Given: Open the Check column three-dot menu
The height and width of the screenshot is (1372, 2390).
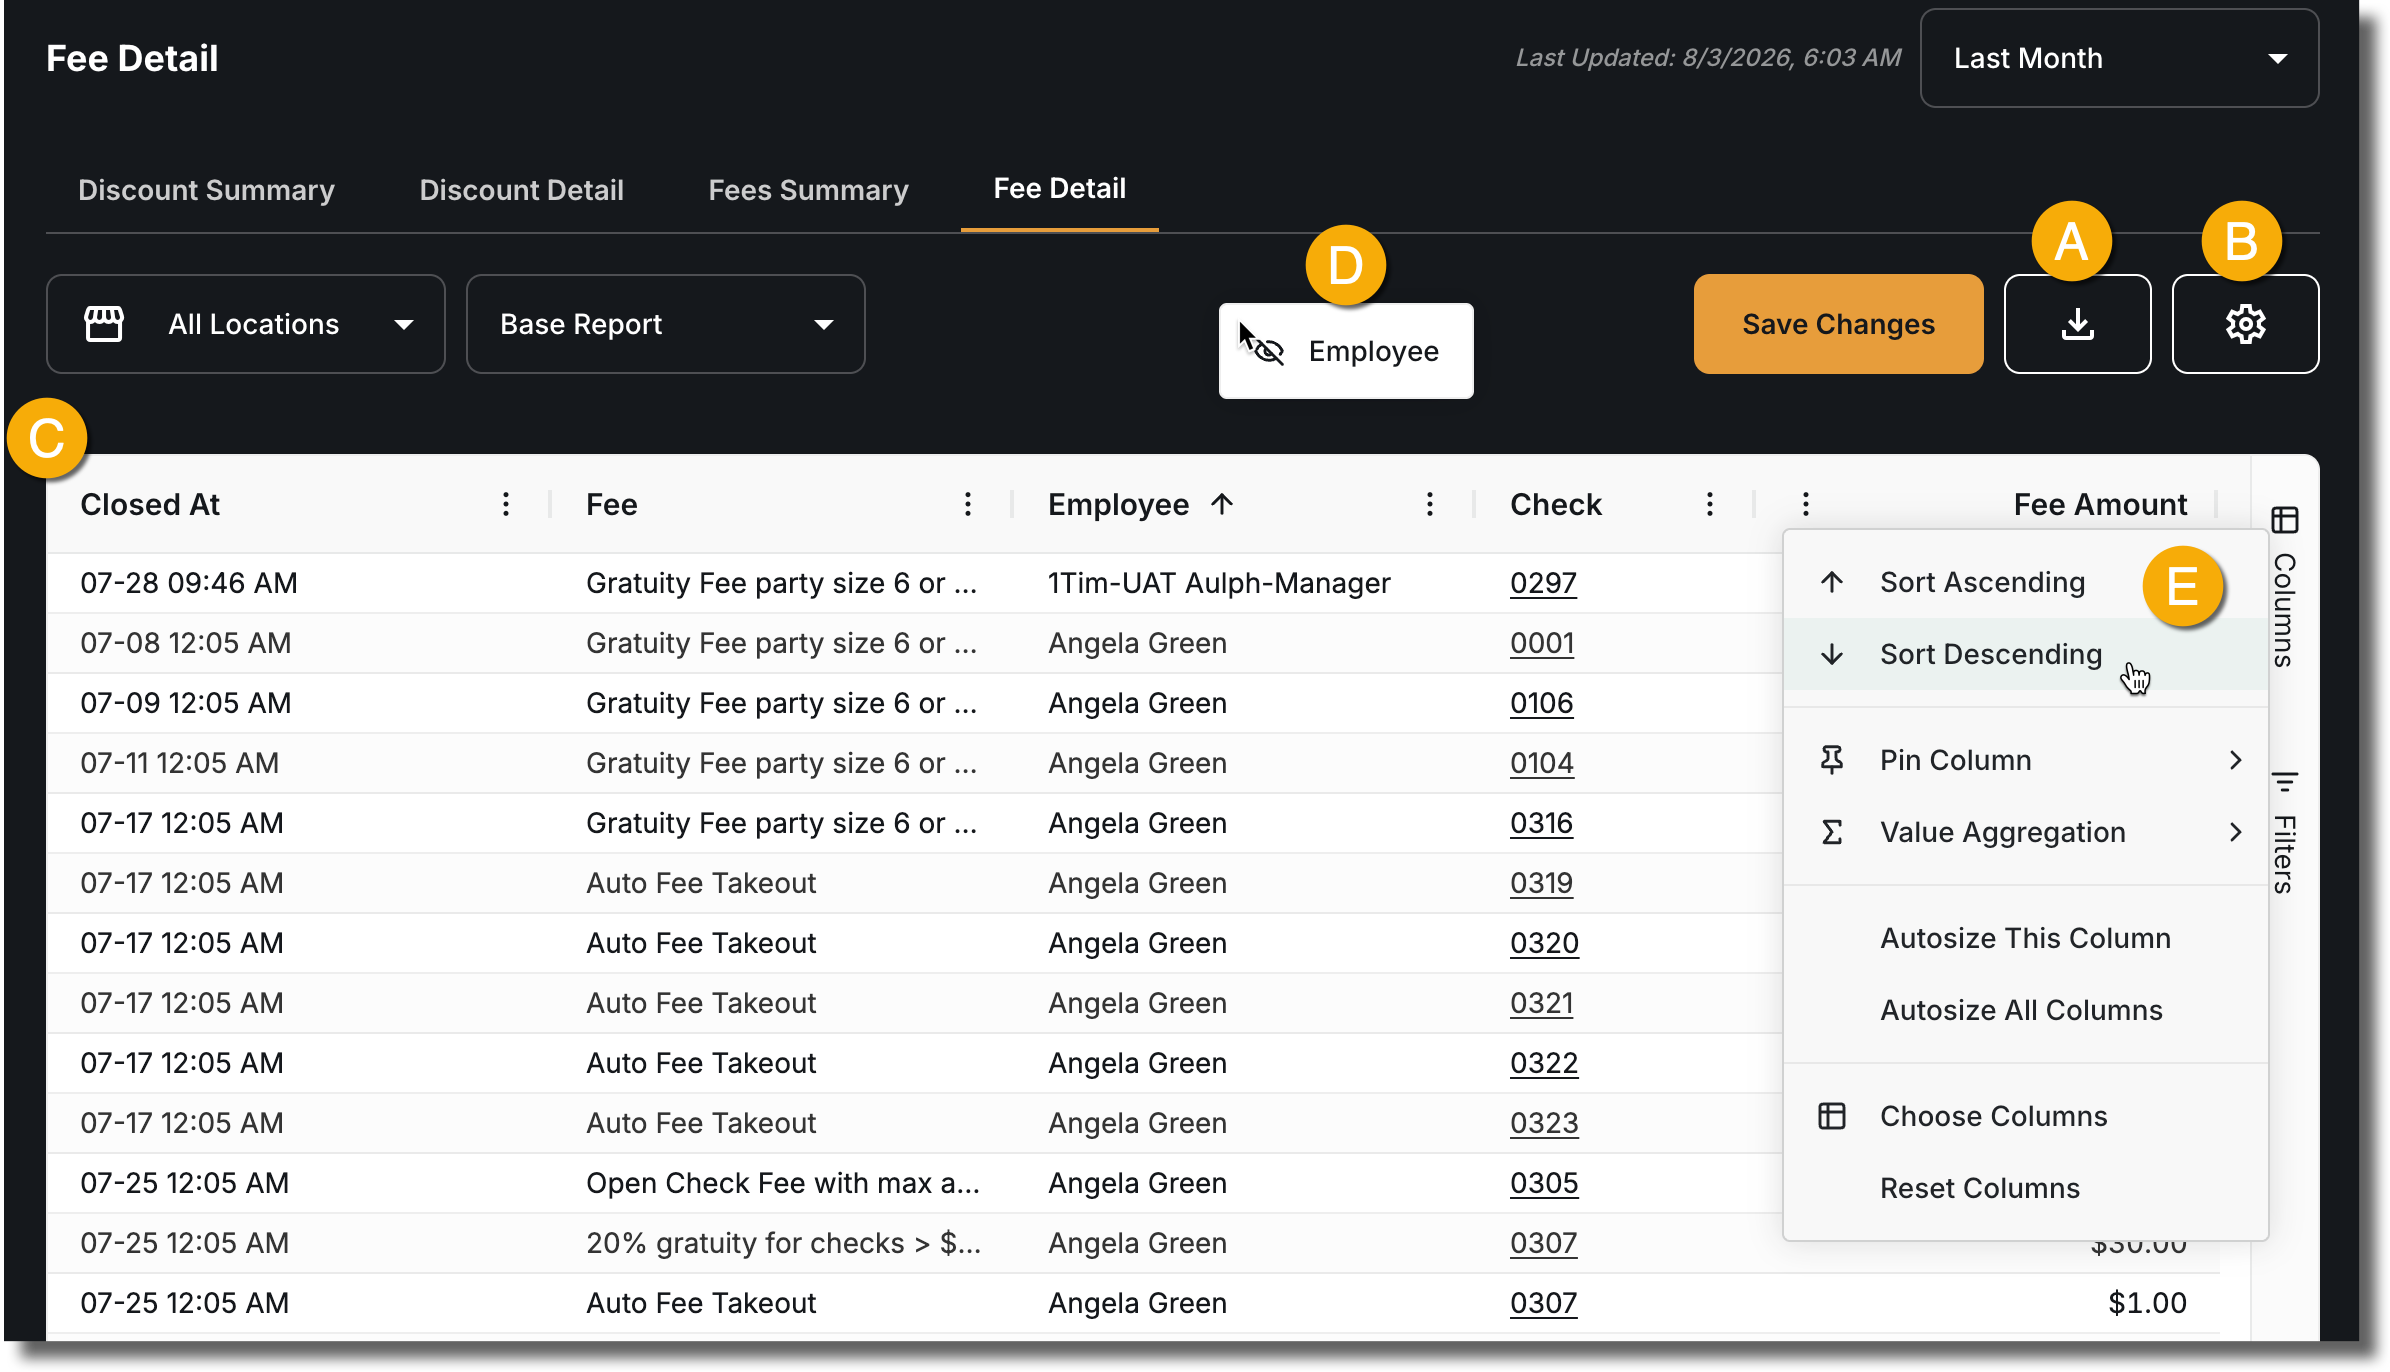Looking at the screenshot, I should click(1710, 504).
